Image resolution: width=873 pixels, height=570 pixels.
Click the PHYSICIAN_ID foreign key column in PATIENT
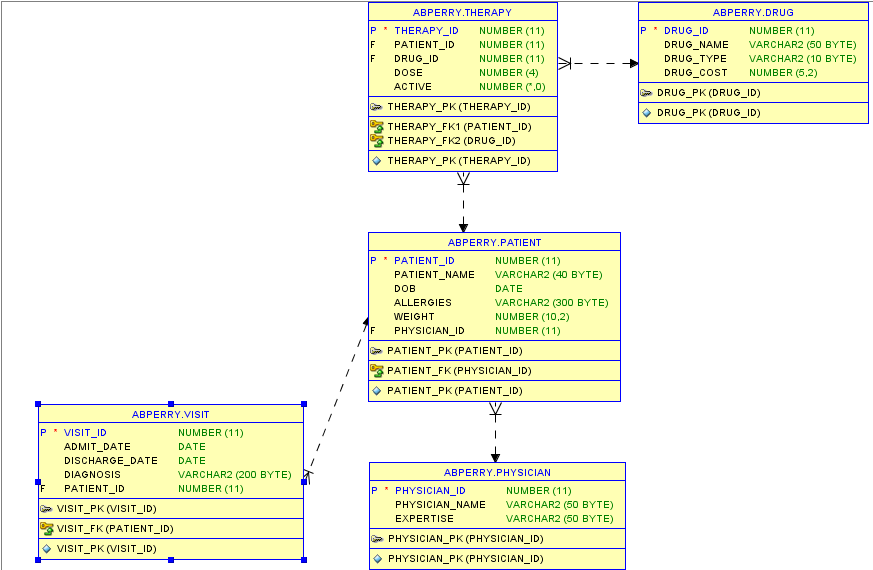(x=429, y=331)
